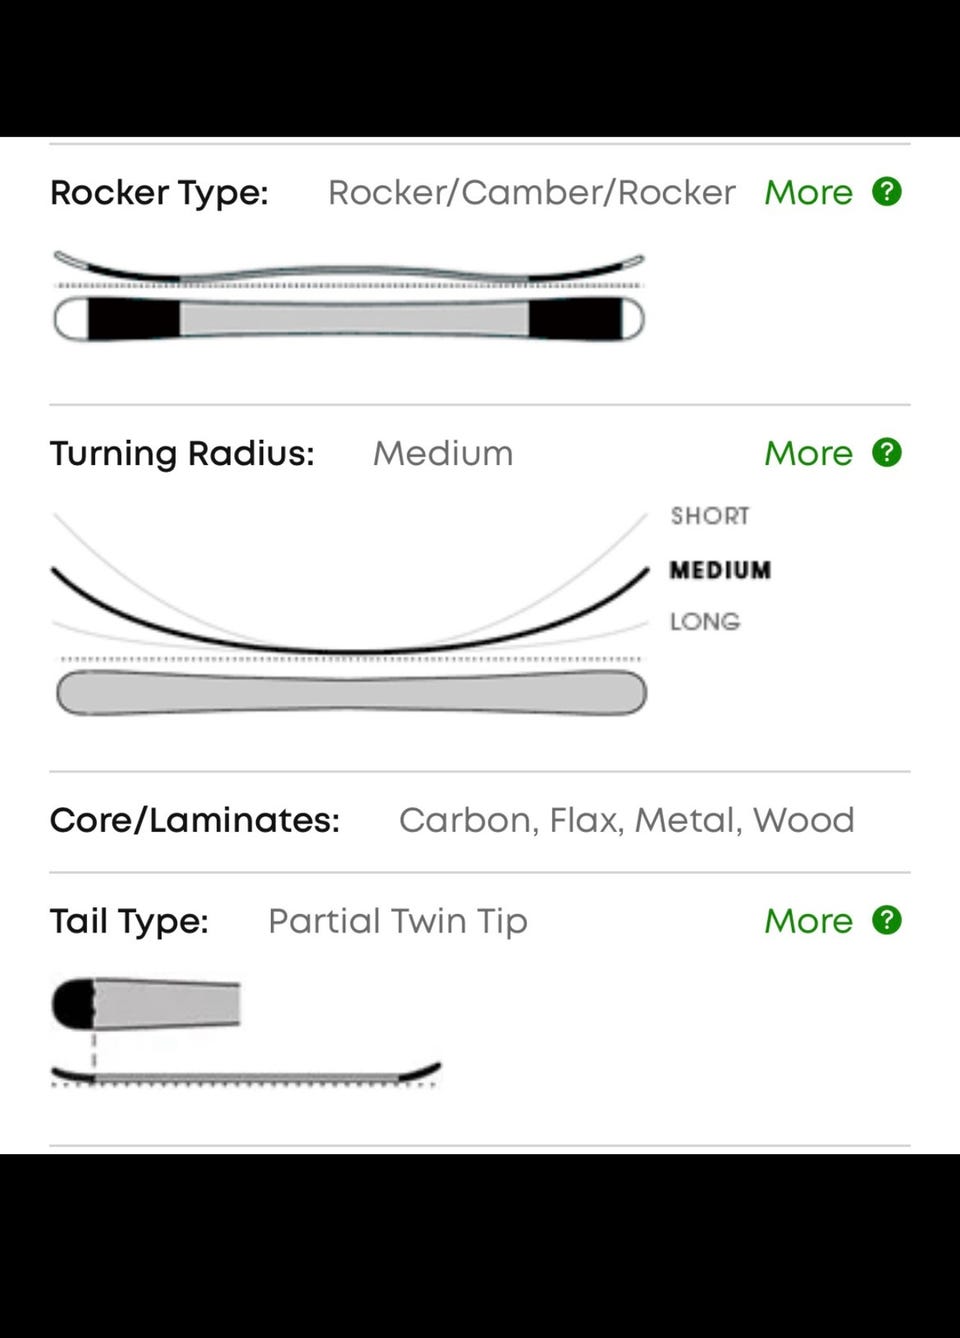
Task: Click the rocker side-profile curve diagram
Action: click(x=348, y=268)
